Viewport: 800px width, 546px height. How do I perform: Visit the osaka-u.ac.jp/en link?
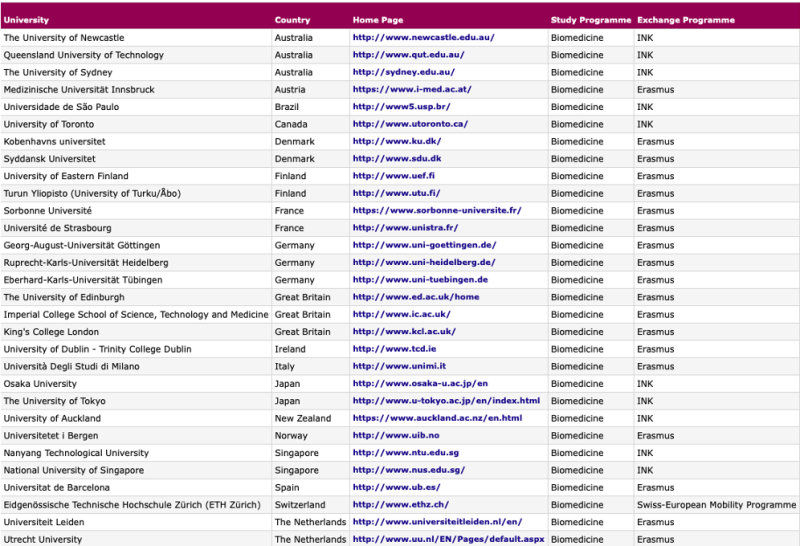(420, 383)
